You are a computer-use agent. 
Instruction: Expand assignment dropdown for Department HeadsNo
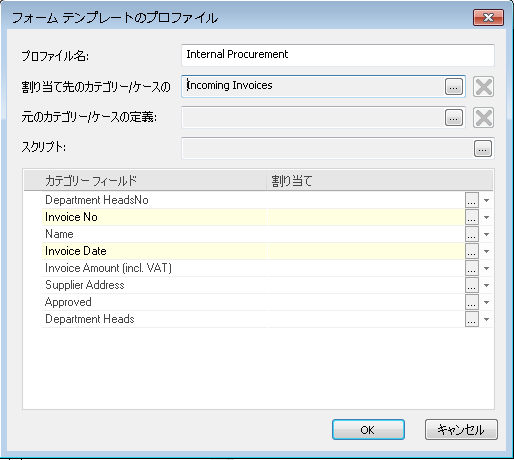pos(486,200)
